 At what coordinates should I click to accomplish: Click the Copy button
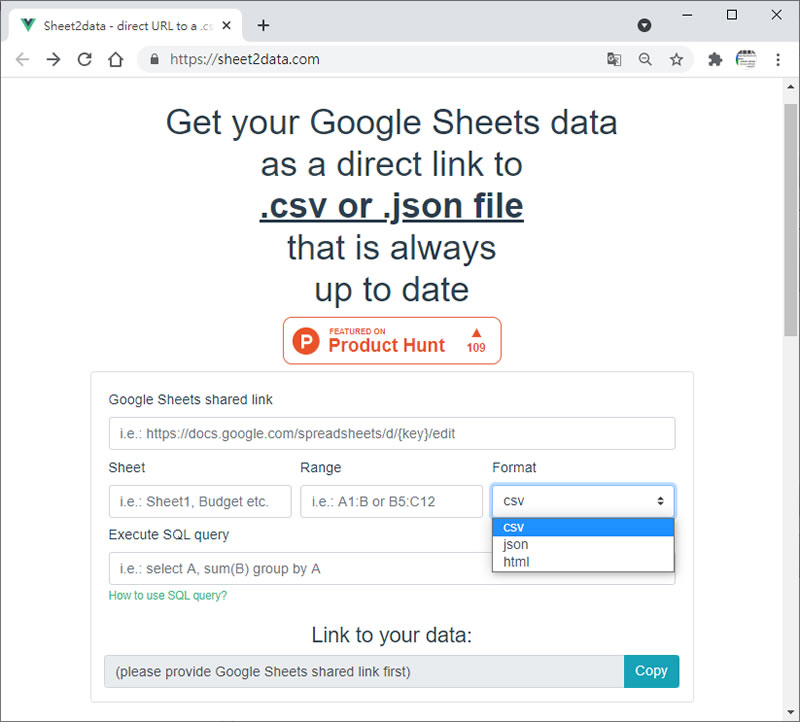[x=651, y=671]
